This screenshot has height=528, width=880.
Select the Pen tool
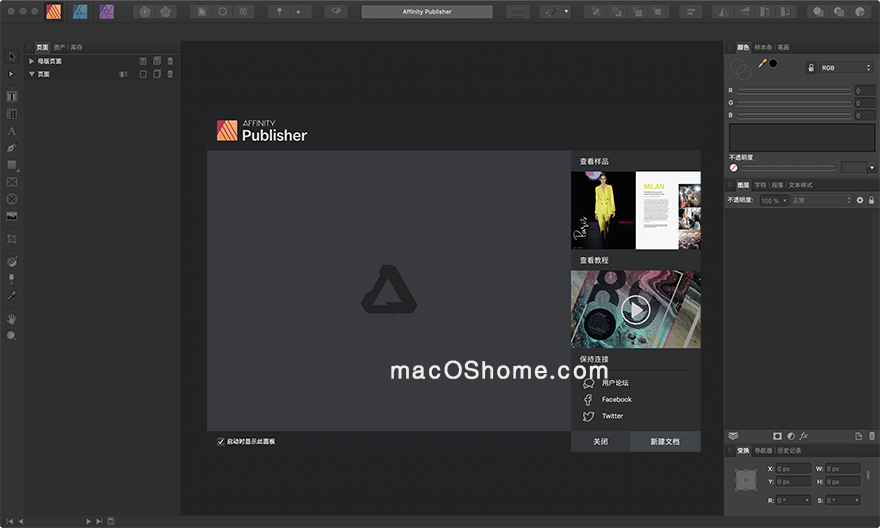click(12, 148)
